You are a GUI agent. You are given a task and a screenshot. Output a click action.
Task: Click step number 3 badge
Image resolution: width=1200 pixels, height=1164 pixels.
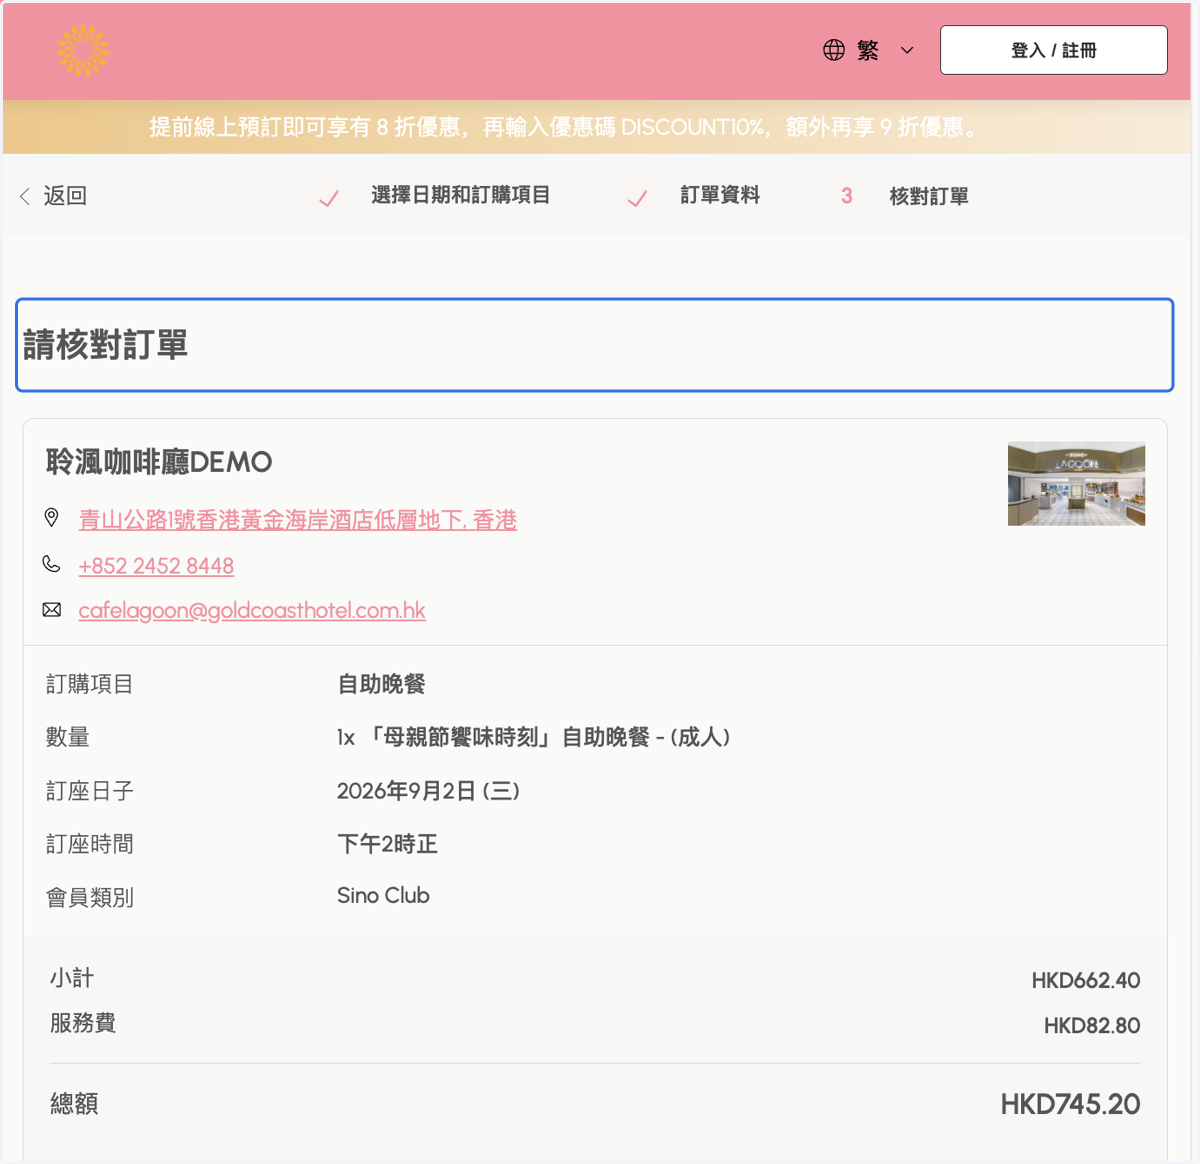[x=847, y=196]
